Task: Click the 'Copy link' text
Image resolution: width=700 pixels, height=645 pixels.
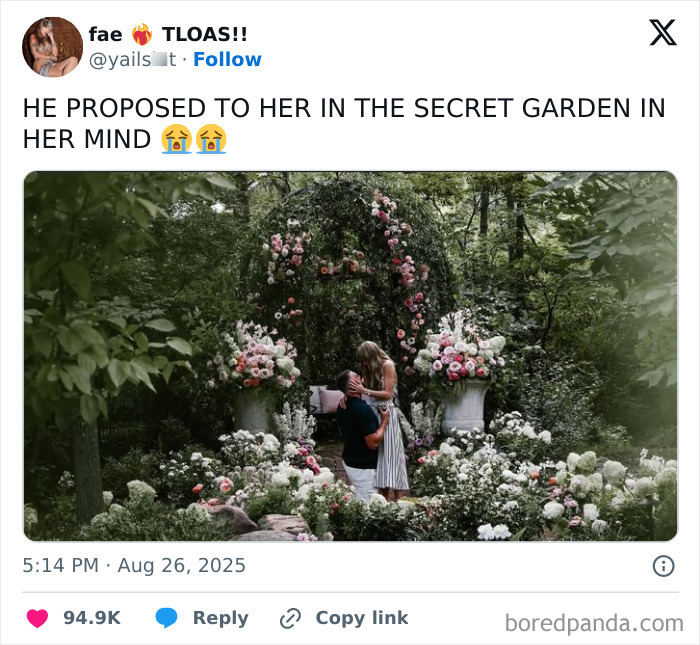Action: coord(362,618)
